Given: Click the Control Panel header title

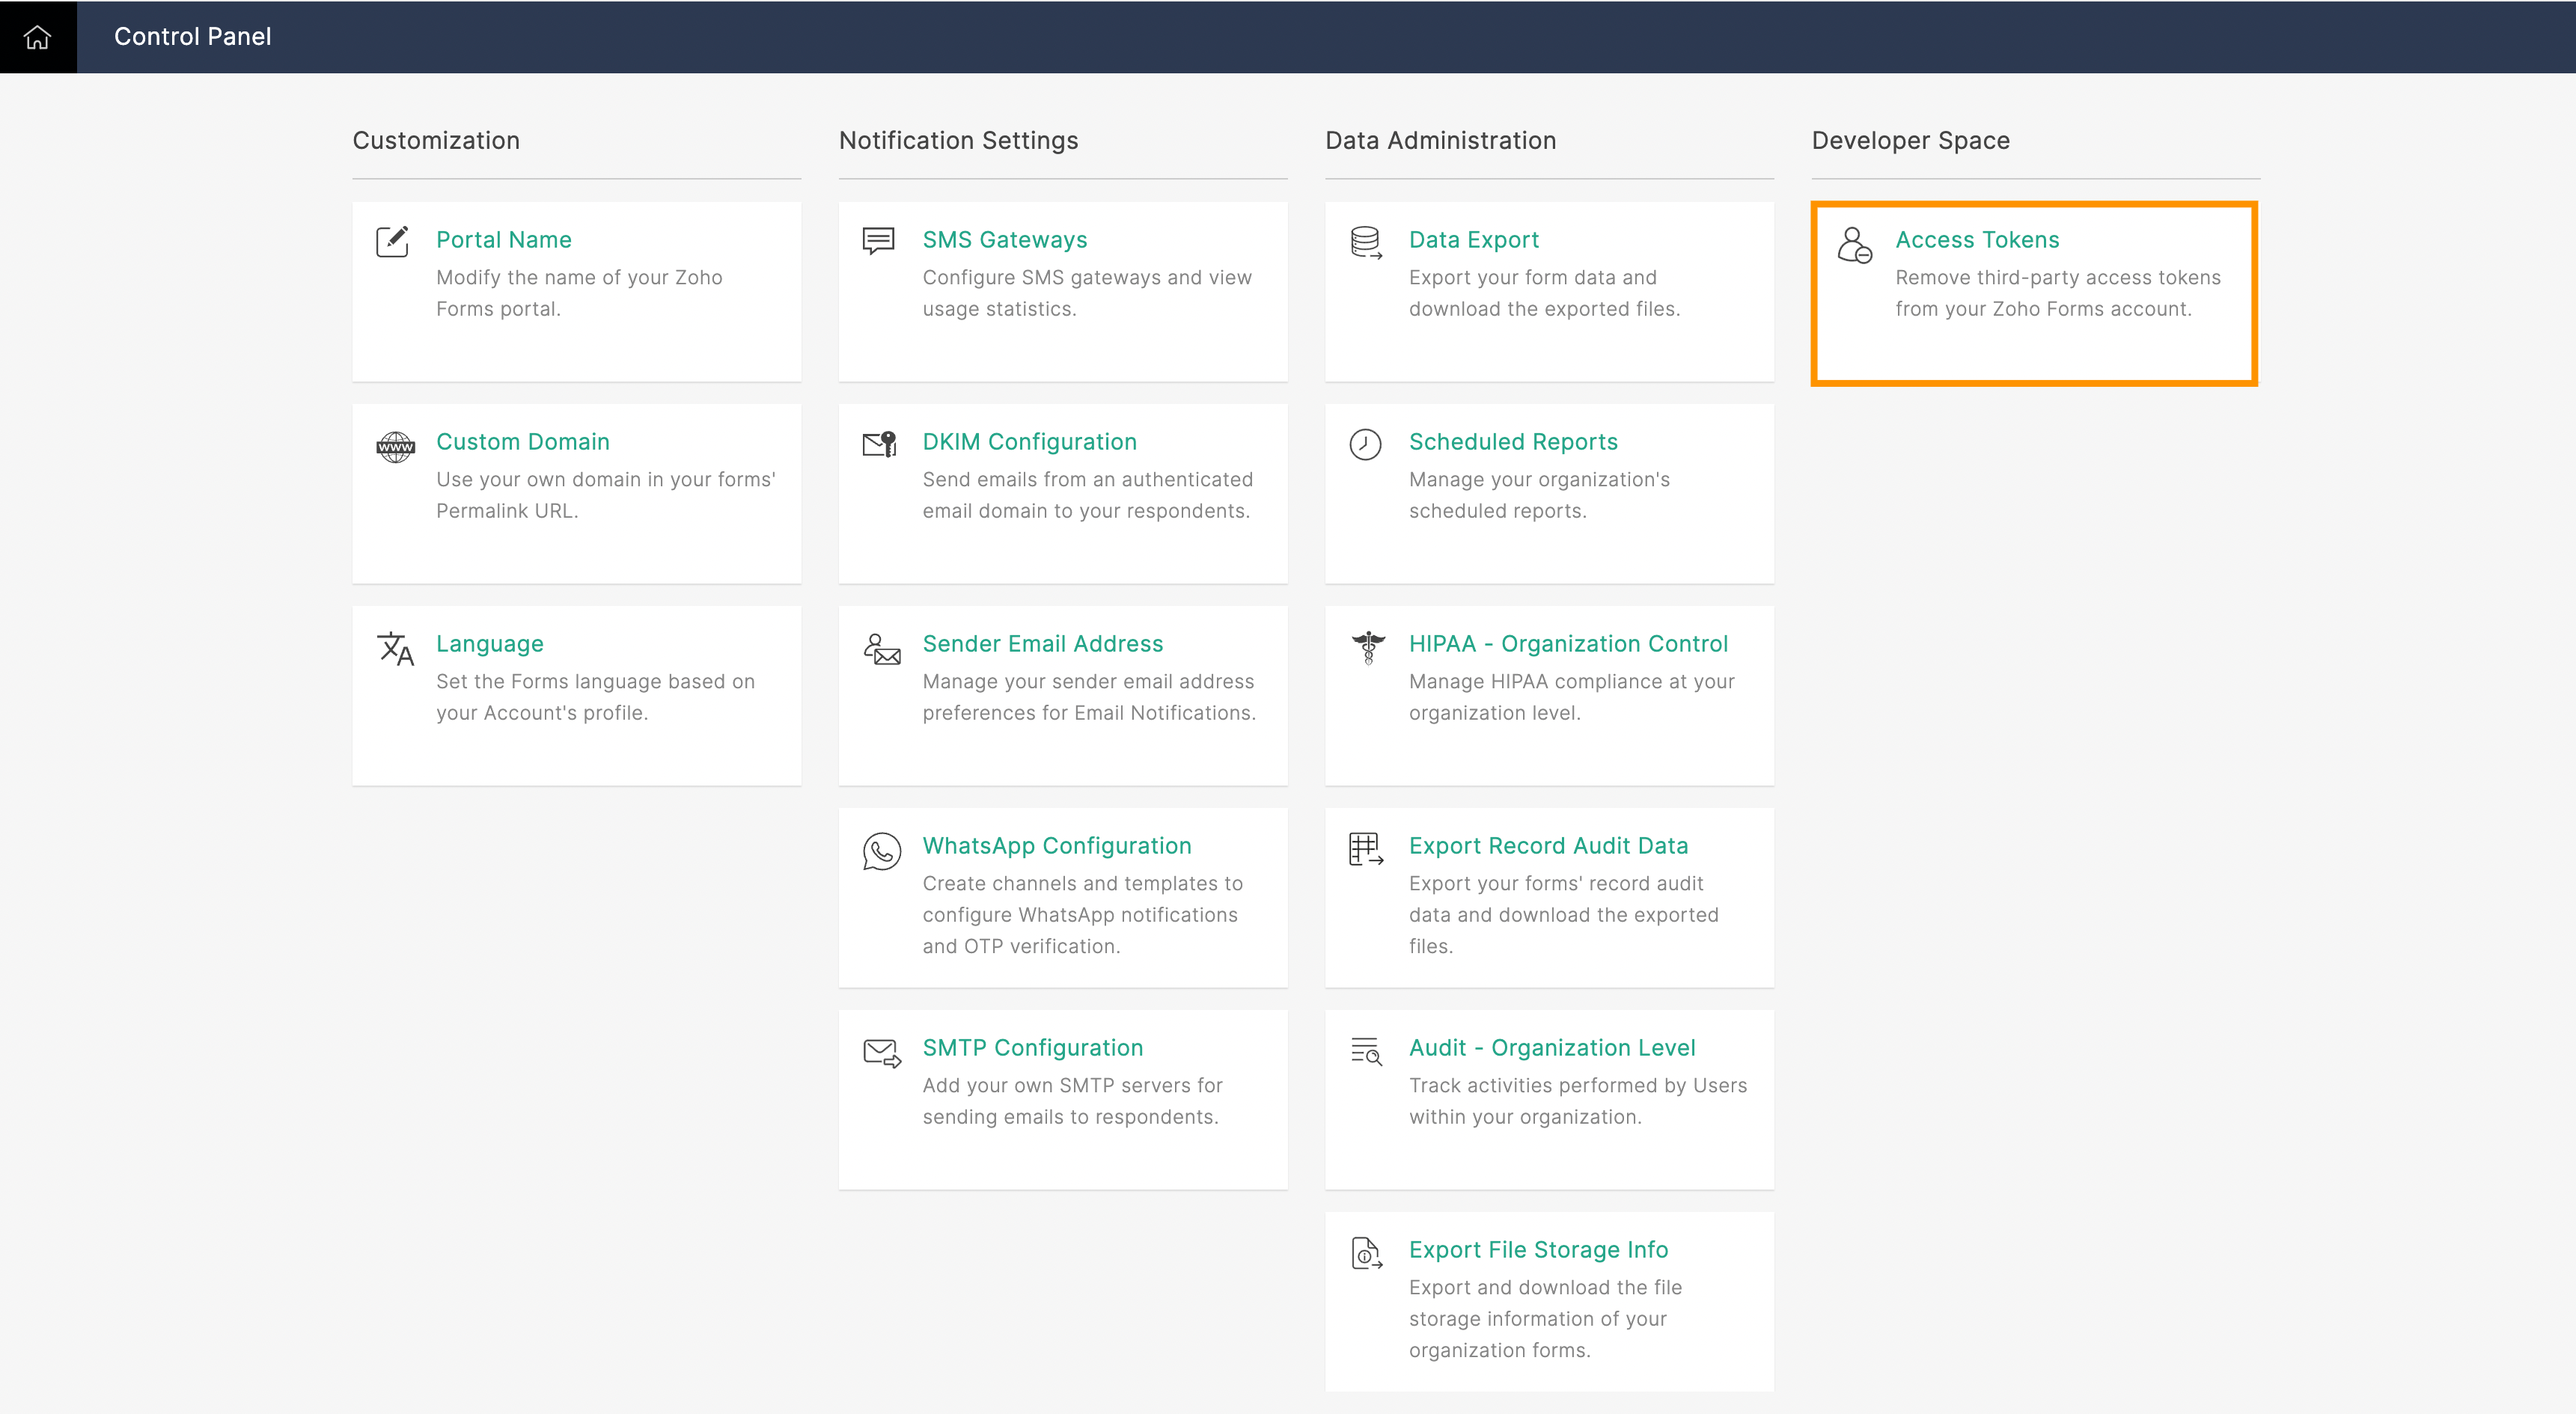Looking at the screenshot, I should [x=192, y=37].
